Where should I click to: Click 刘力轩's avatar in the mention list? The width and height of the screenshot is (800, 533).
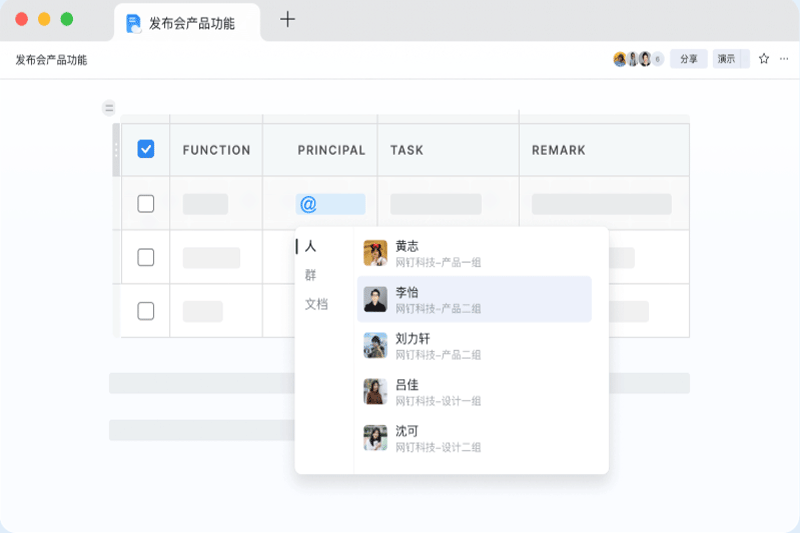(x=375, y=346)
